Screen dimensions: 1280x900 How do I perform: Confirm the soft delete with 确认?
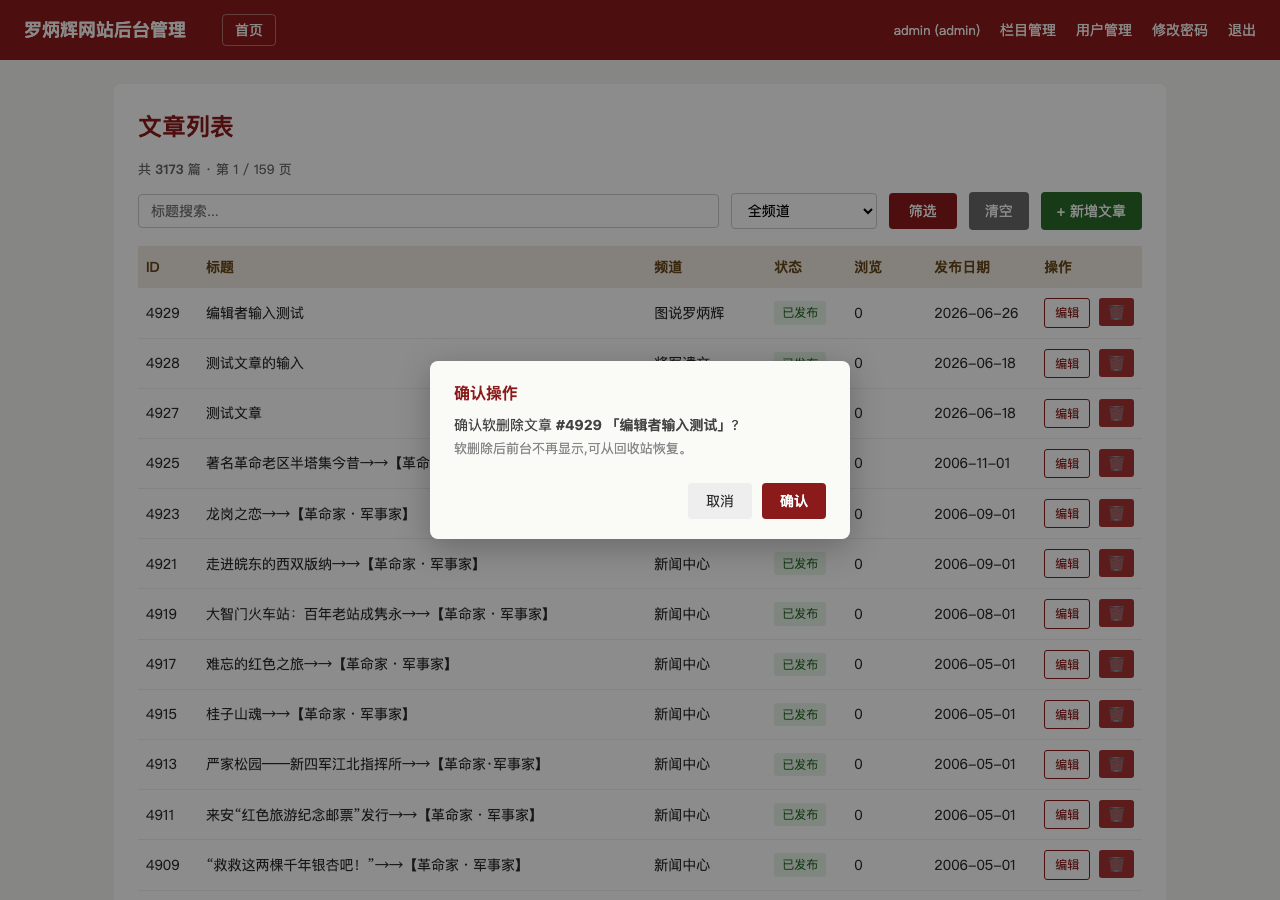tap(794, 501)
